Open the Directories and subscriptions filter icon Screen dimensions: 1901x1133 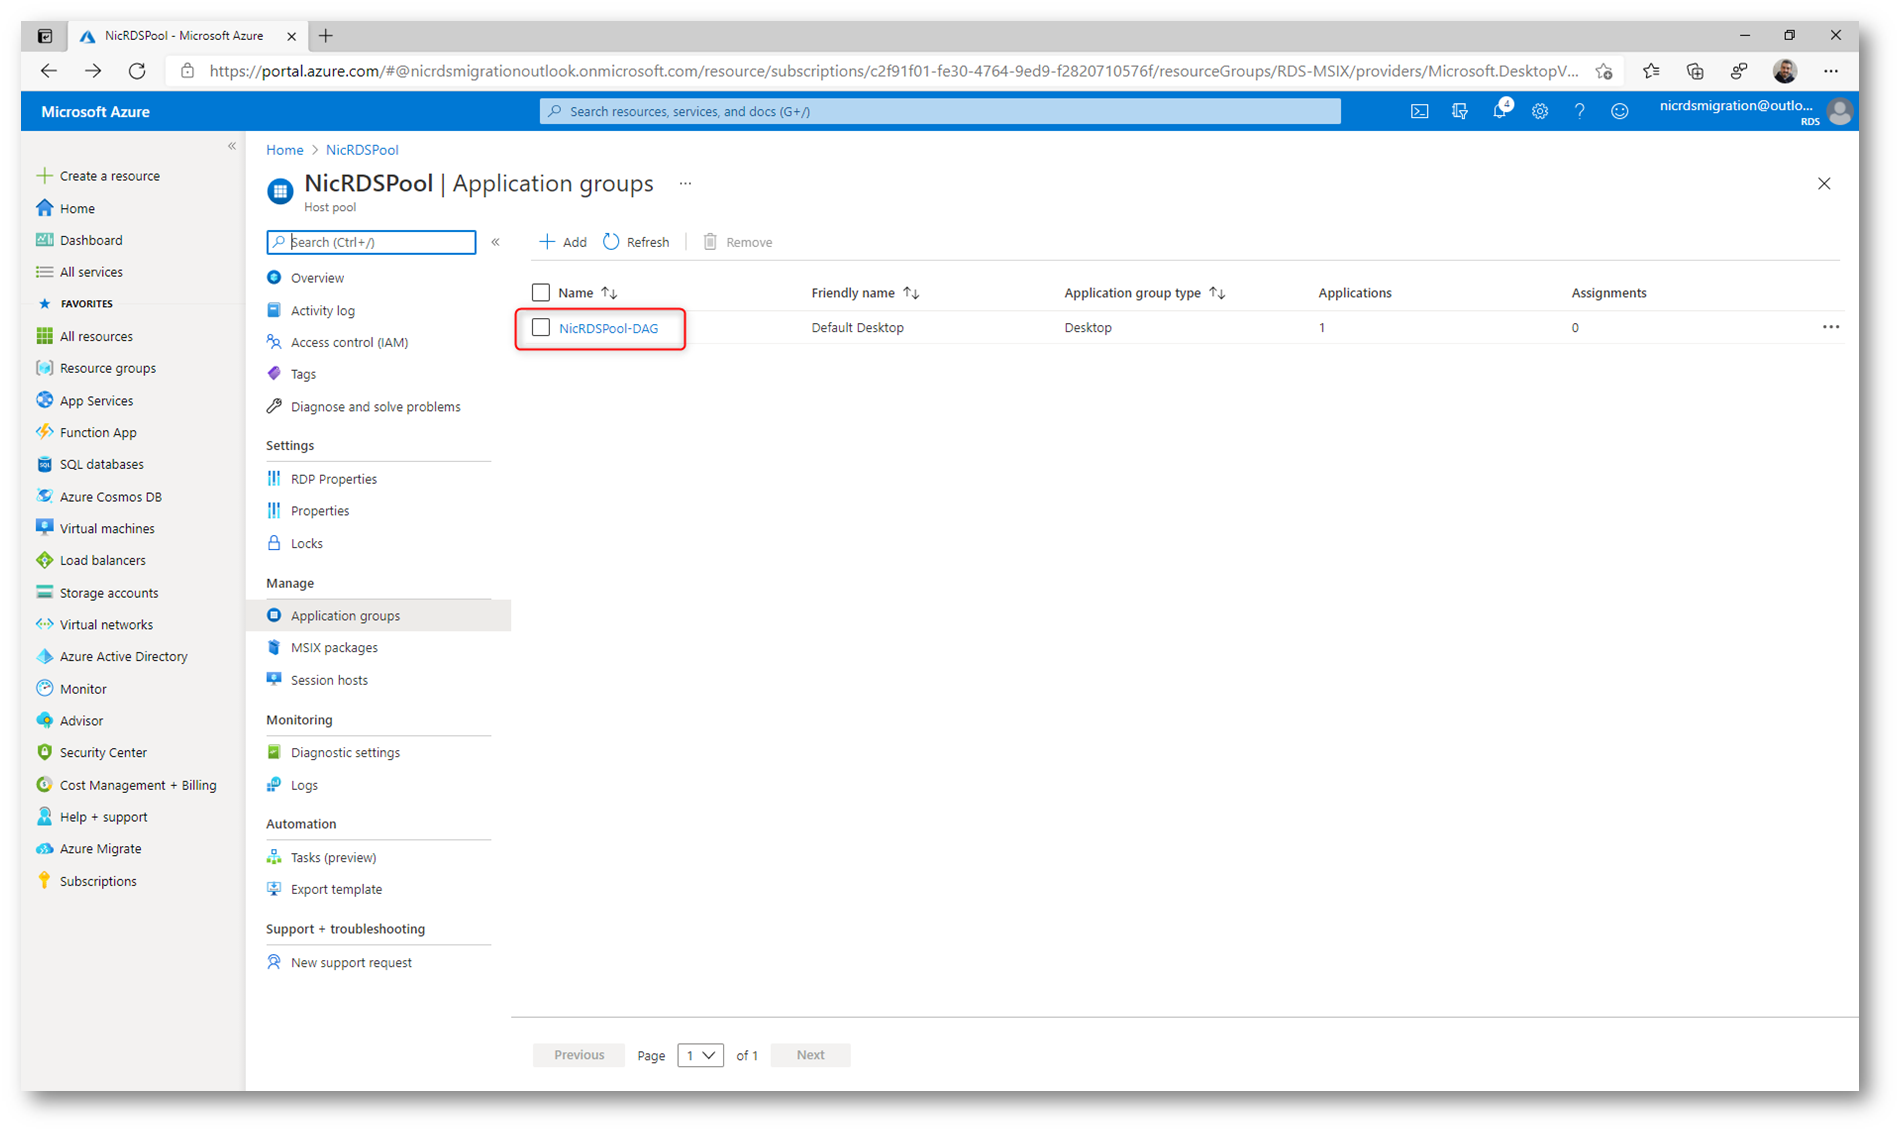coord(1459,112)
